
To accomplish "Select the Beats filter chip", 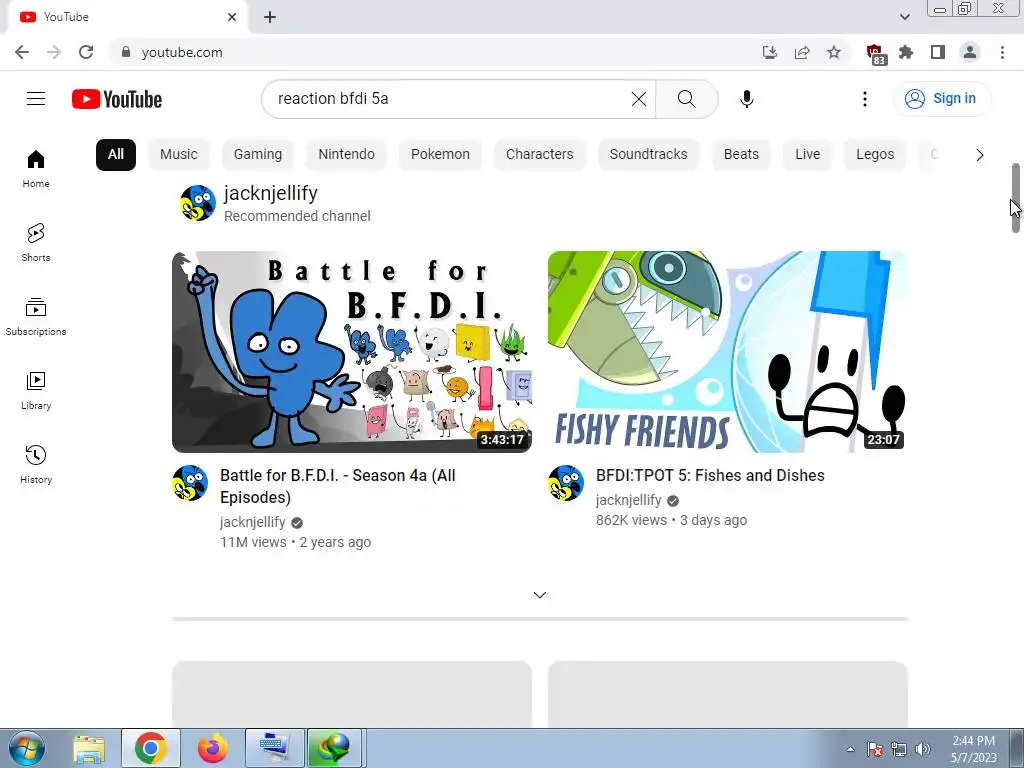I will click(741, 155).
